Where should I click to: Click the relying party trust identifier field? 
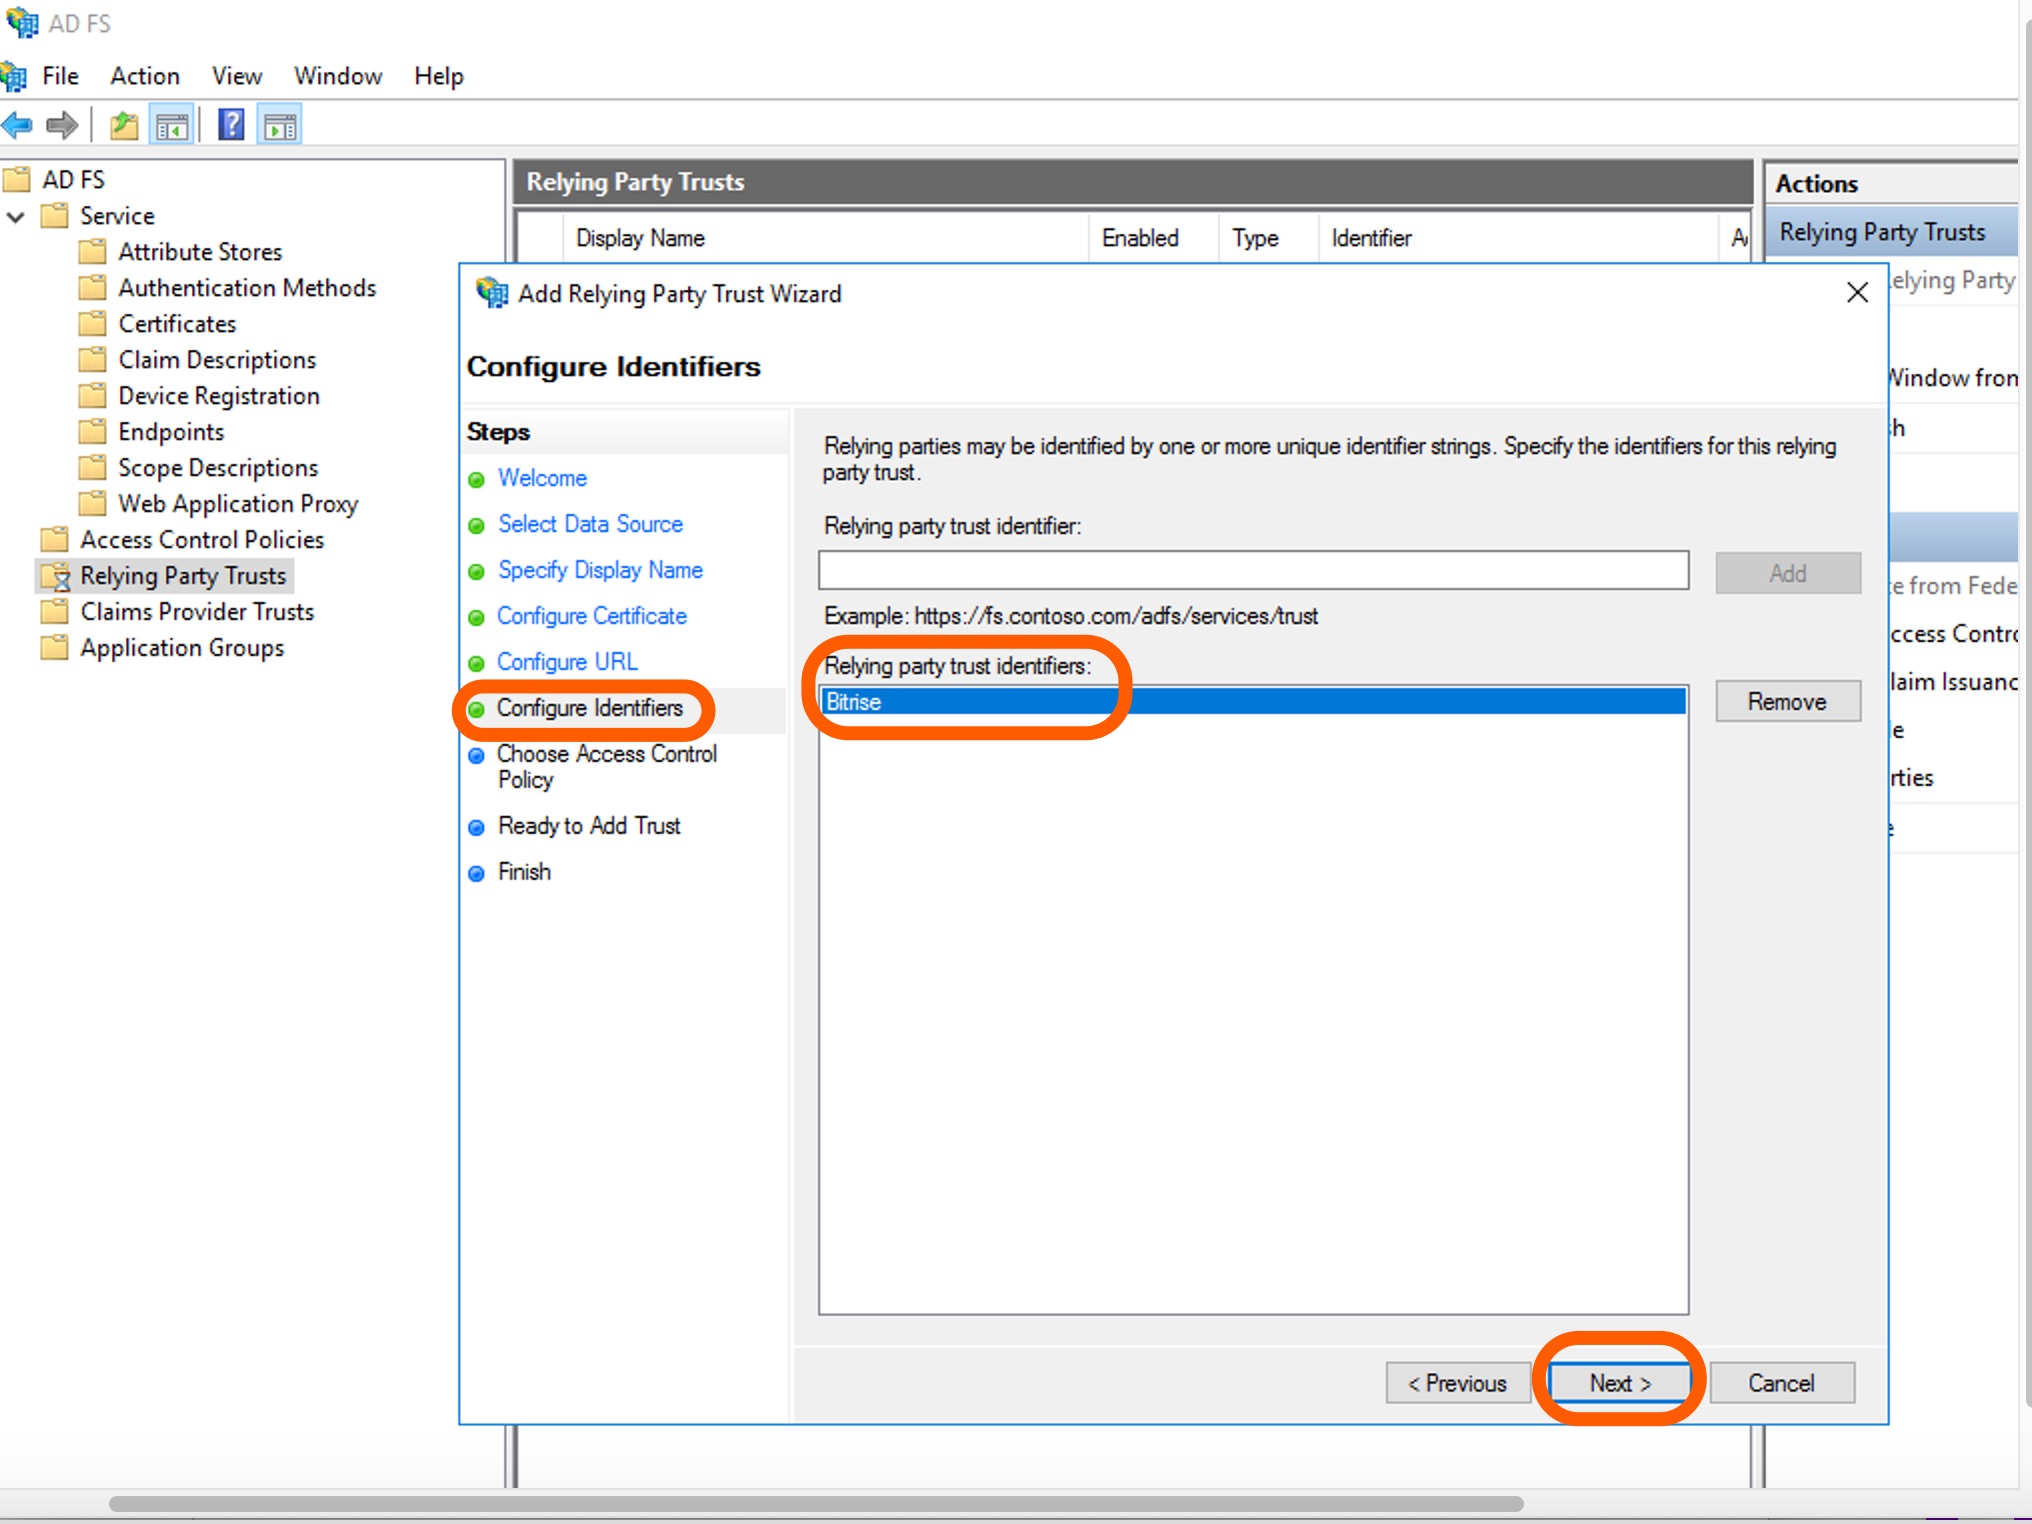1253,571
